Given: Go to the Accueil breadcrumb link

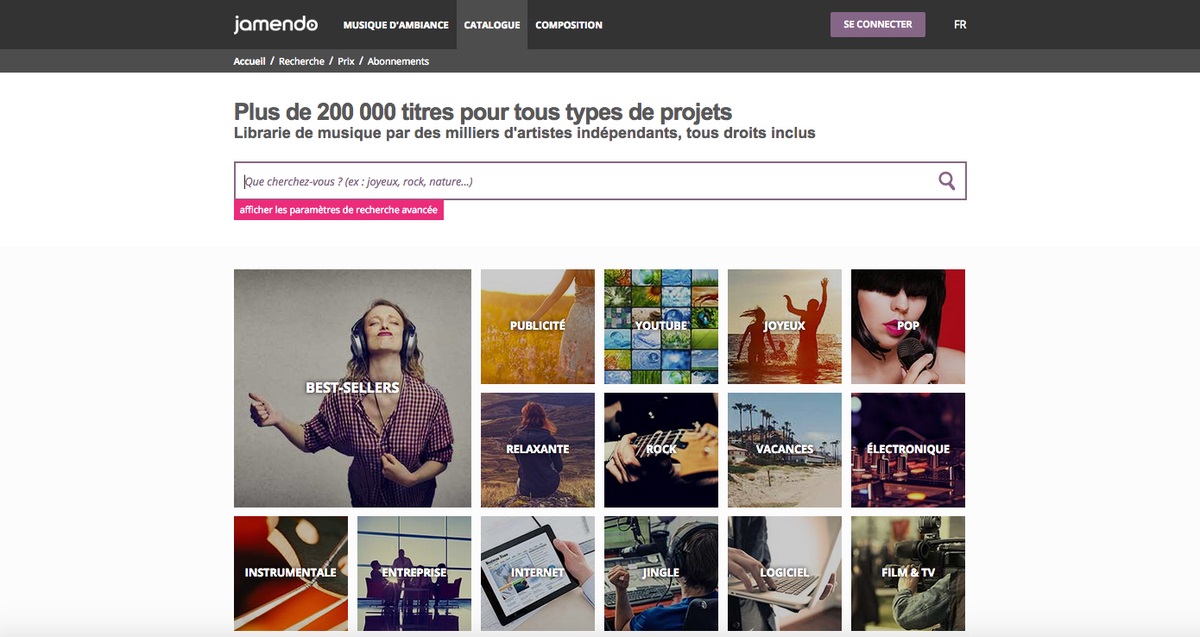Looking at the screenshot, I should (250, 61).
